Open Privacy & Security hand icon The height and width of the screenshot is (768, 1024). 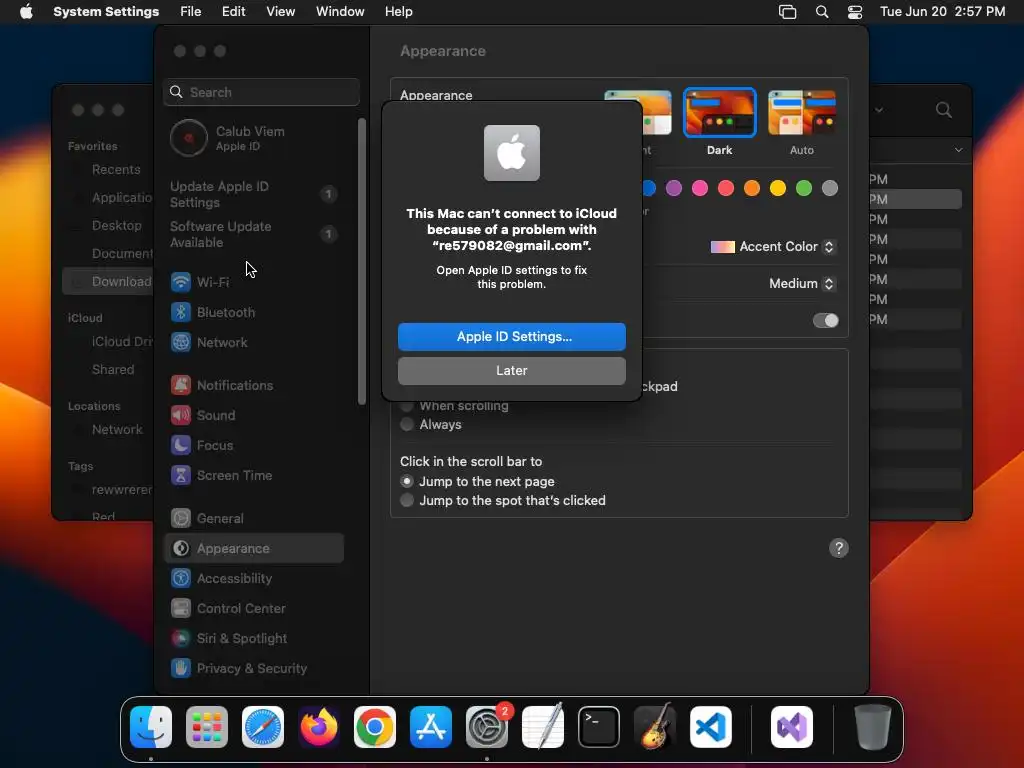tap(181, 669)
